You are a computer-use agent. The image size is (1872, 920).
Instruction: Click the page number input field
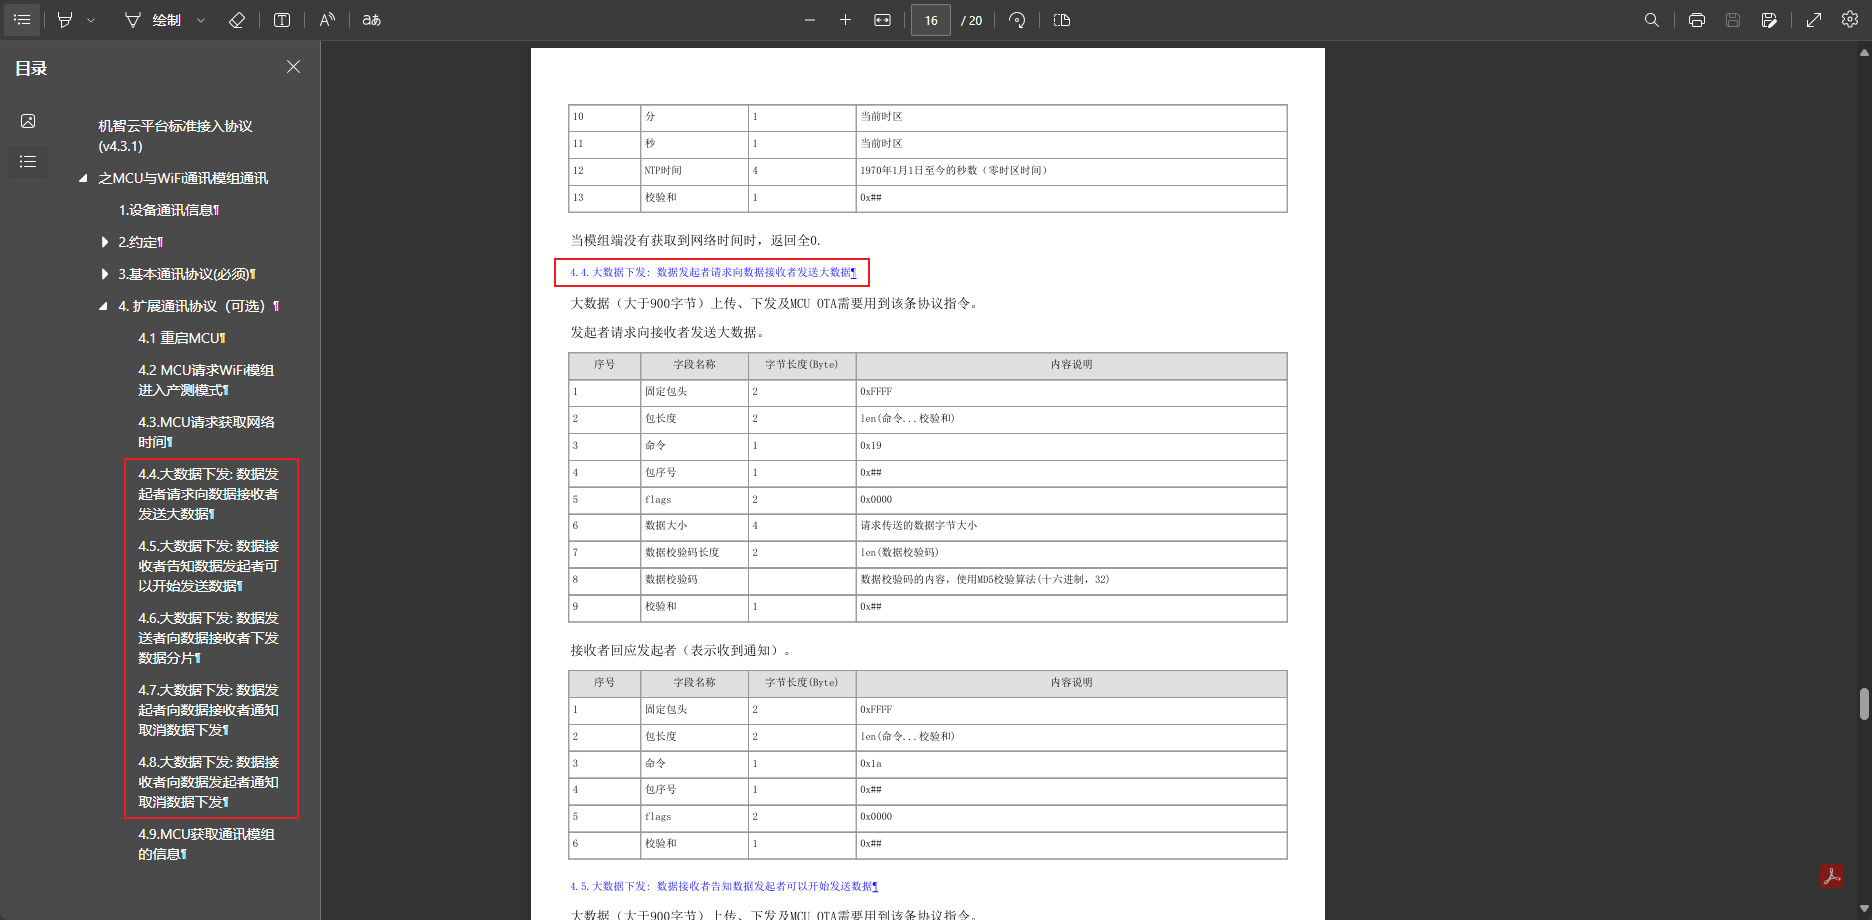[x=930, y=20]
